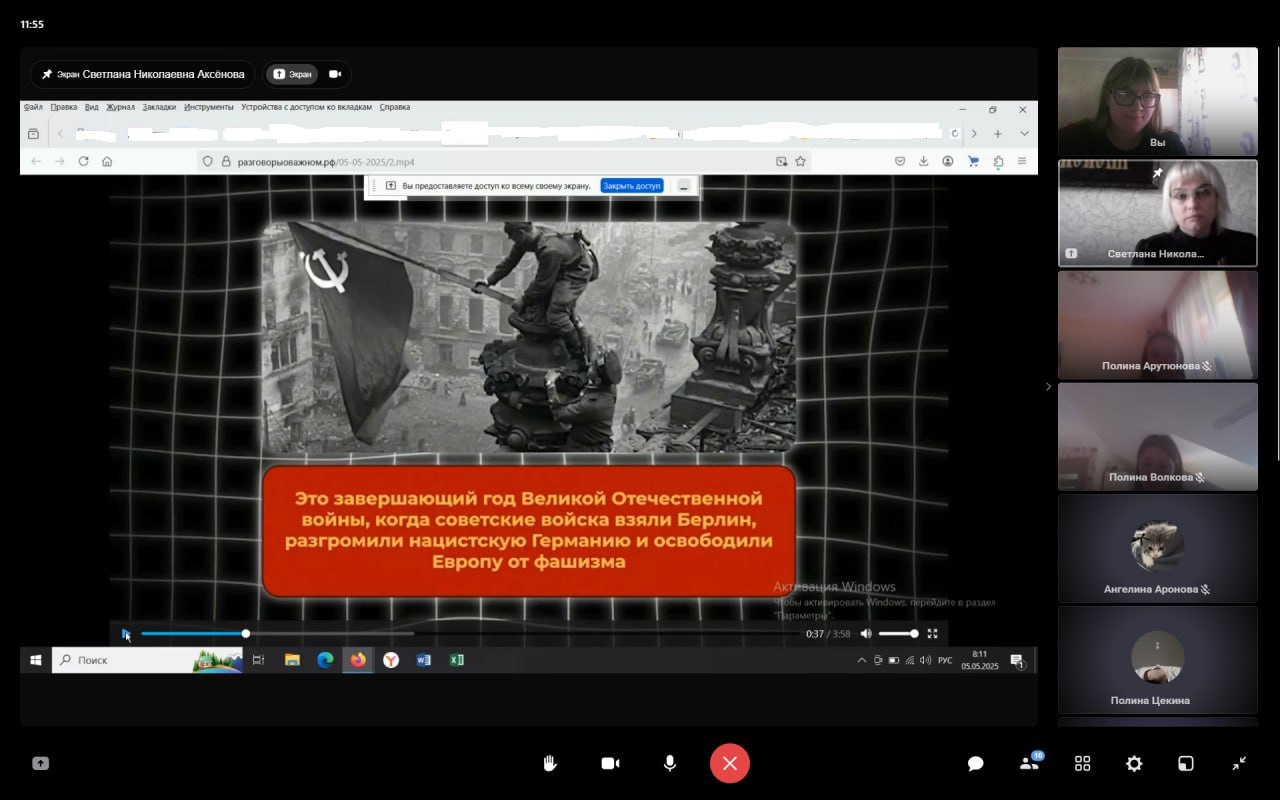1280x800 pixels.
Task: Open the Firefox 'Вид' menu
Action: [91, 107]
